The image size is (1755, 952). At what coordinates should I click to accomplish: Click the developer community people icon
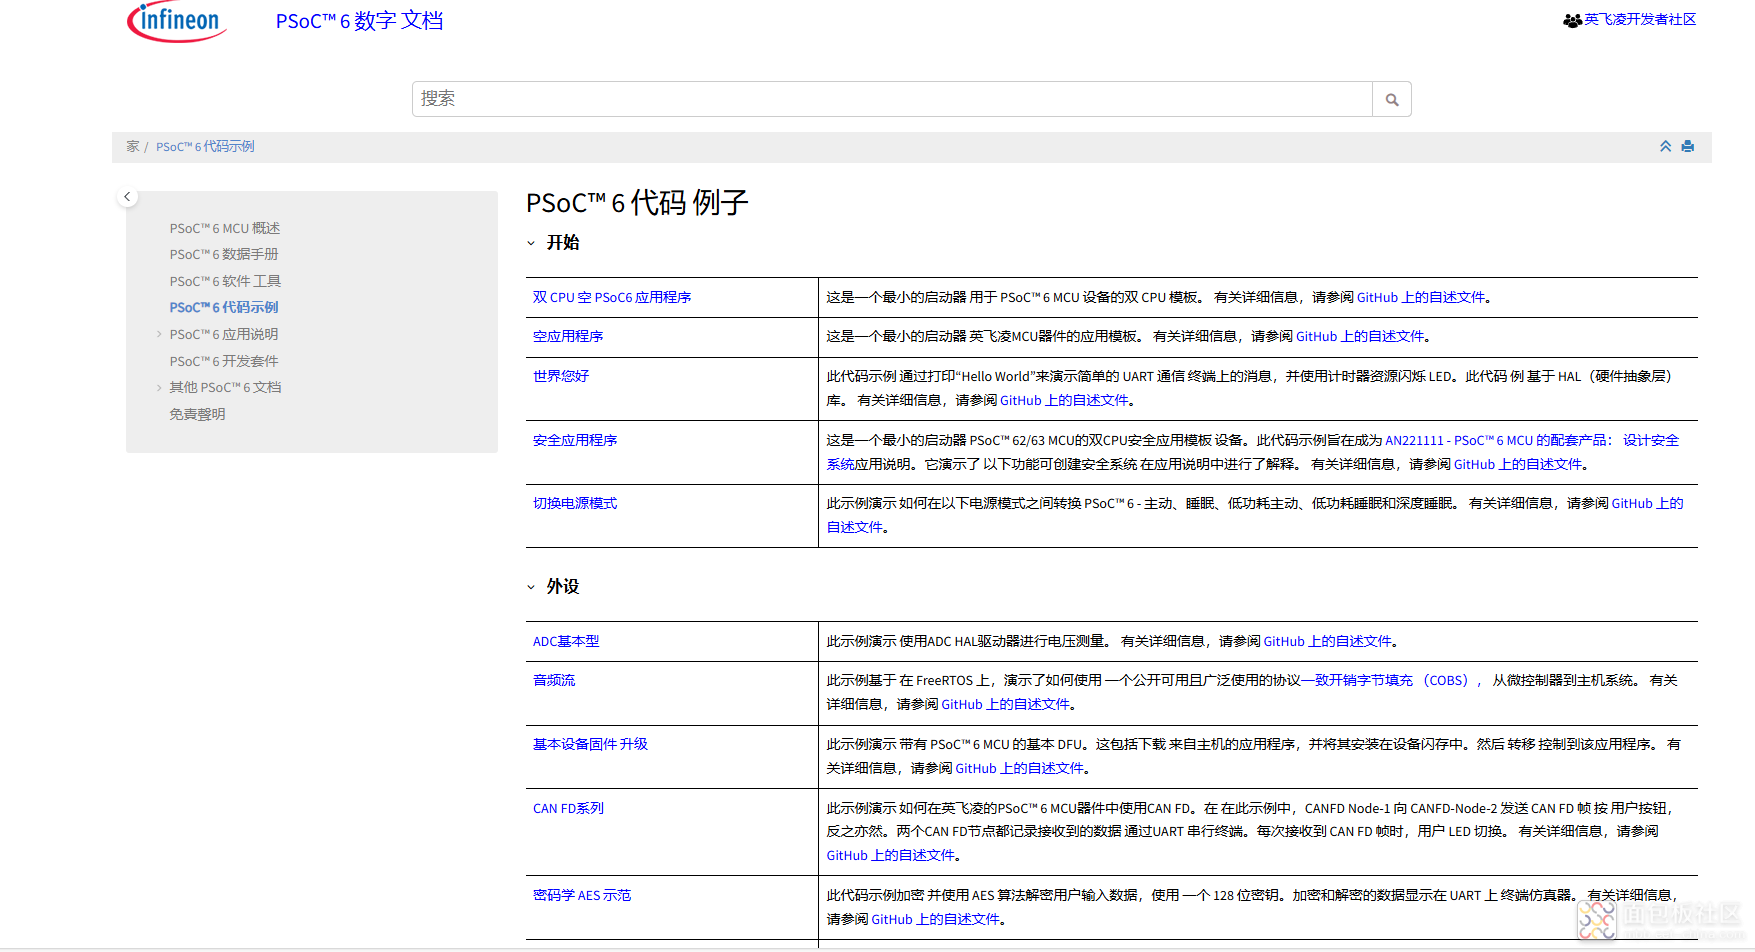coord(1572,20)
